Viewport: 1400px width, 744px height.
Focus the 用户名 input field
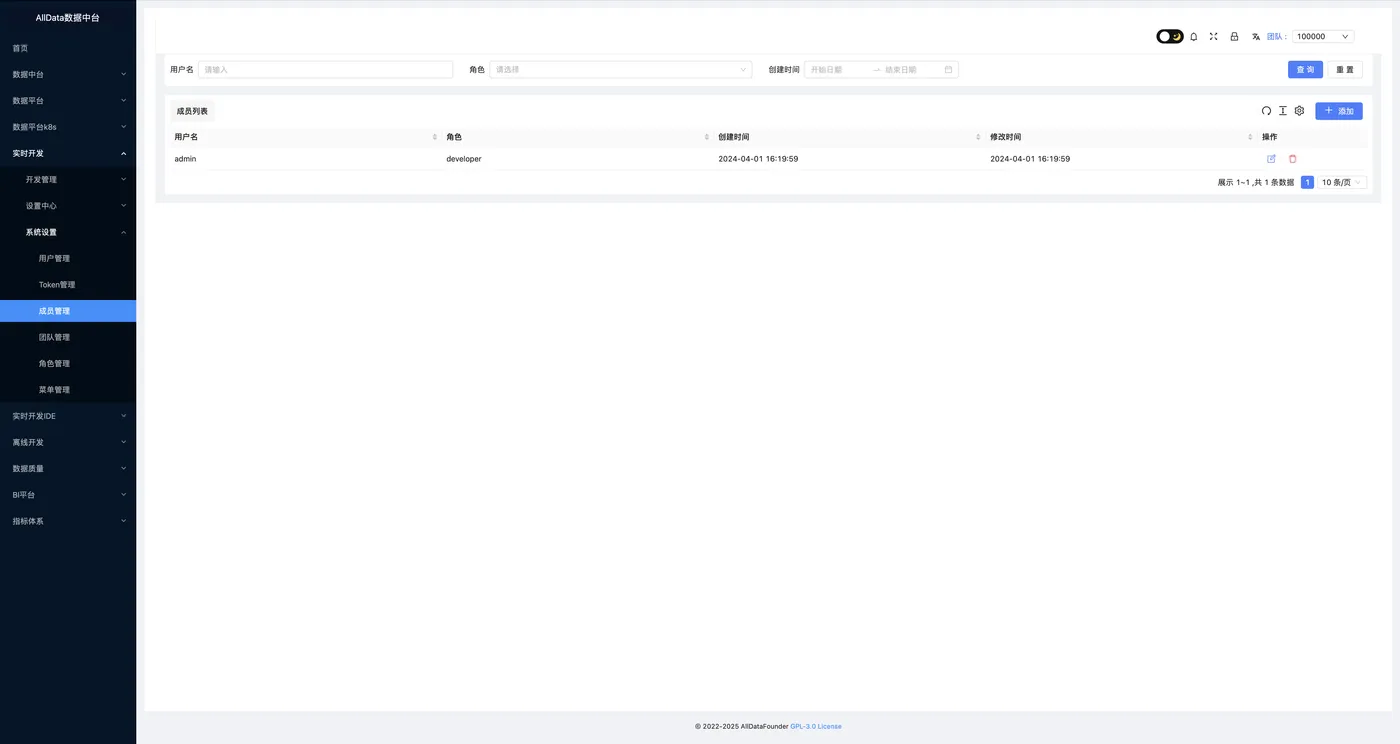click(325, 69)
